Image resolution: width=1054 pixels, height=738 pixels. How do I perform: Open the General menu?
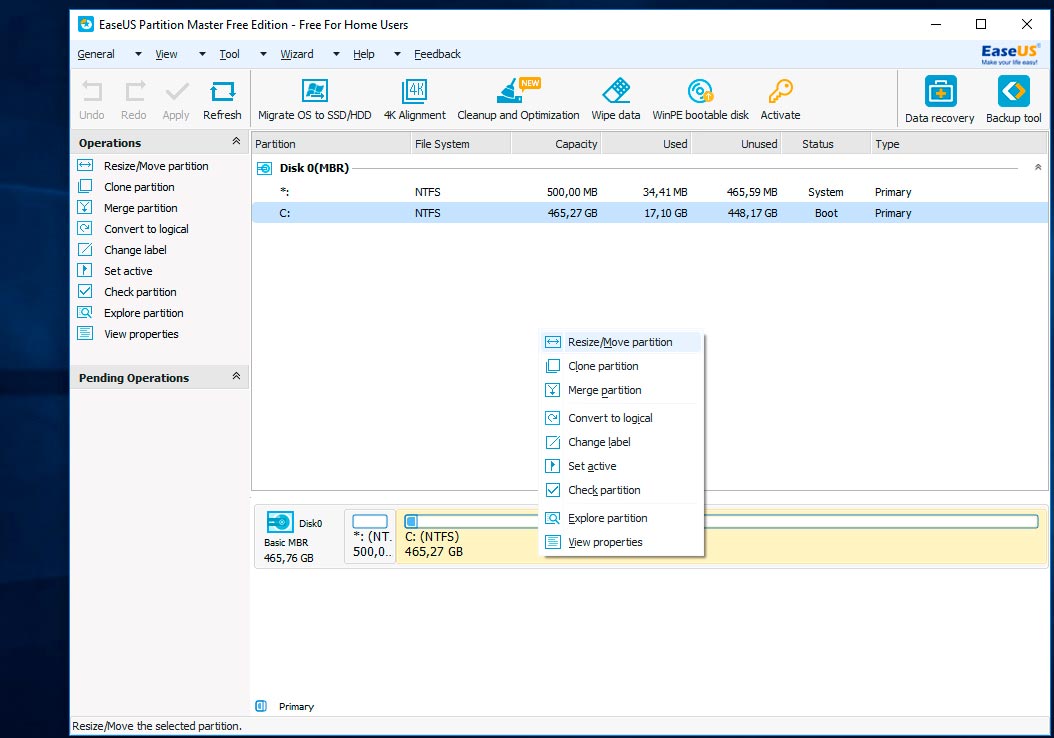tap(96, 54)
